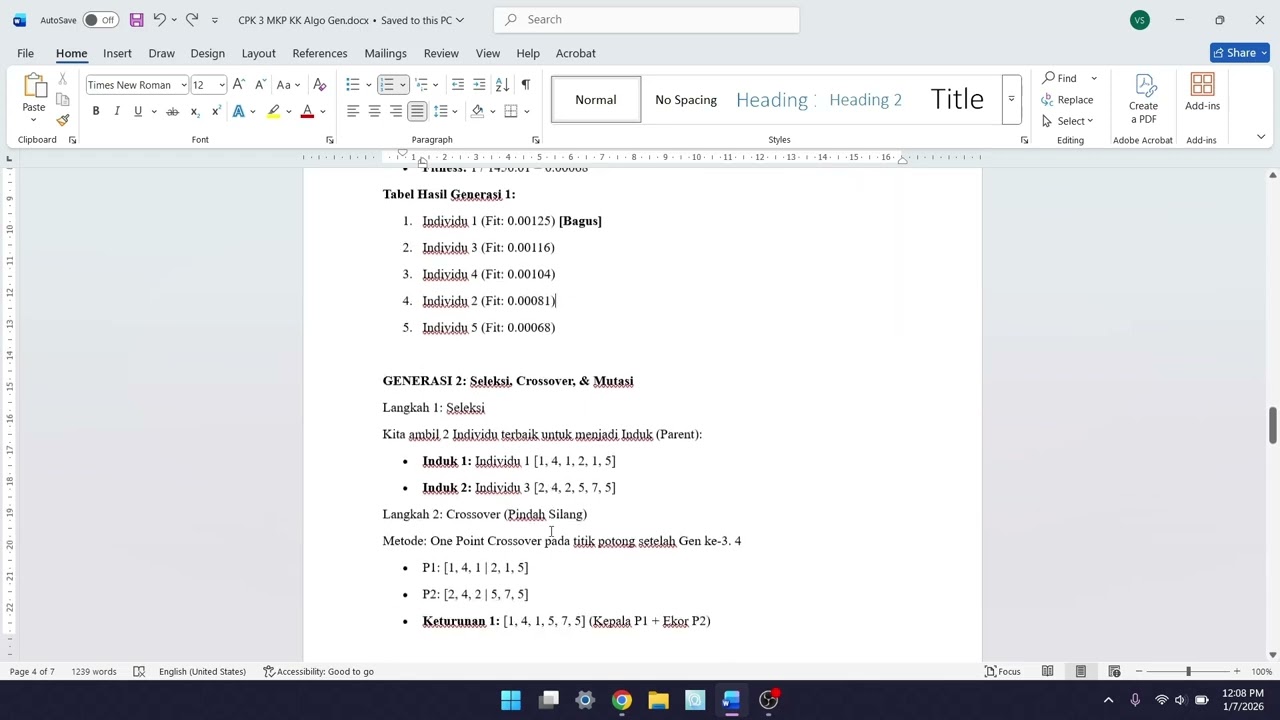Adjust the zoom slider handle
1280x720 pixels.
[1188, 671]
